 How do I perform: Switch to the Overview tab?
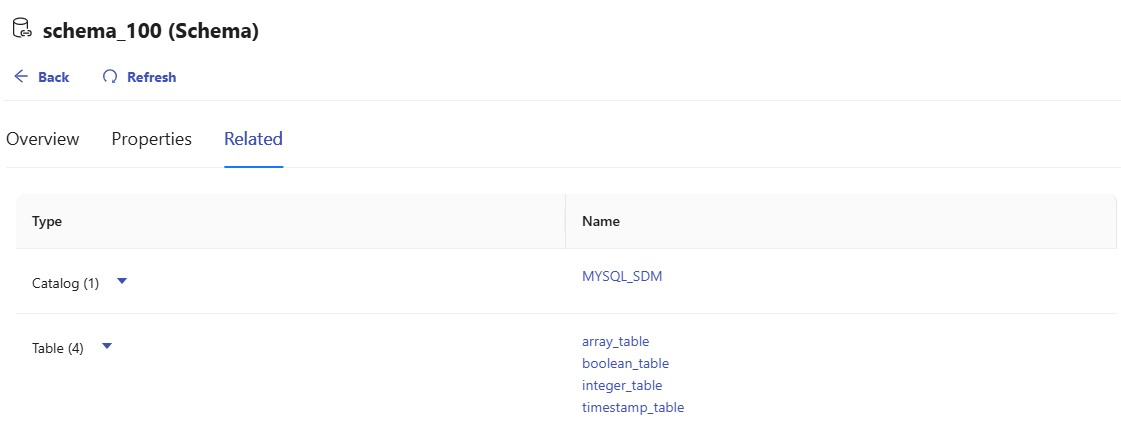43,139
